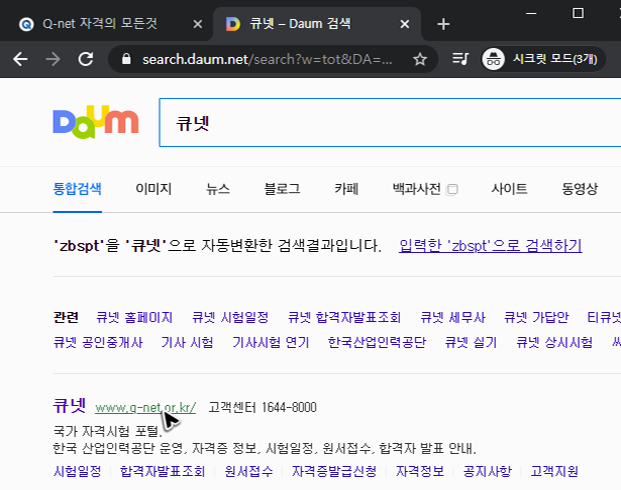Click related search 큐넷 가답안

(536, 317)
